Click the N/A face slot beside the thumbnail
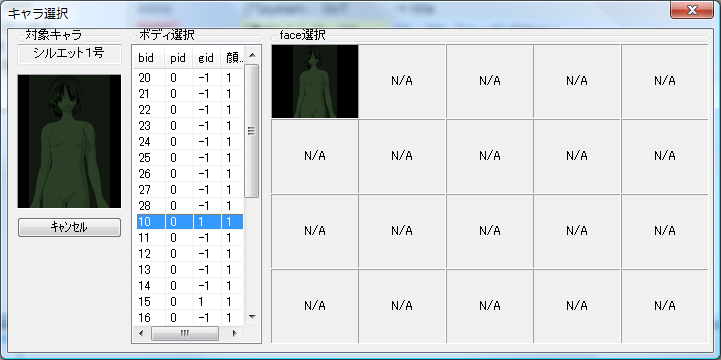This screenshot has width=721, height=360. click(x=402, y=81)
